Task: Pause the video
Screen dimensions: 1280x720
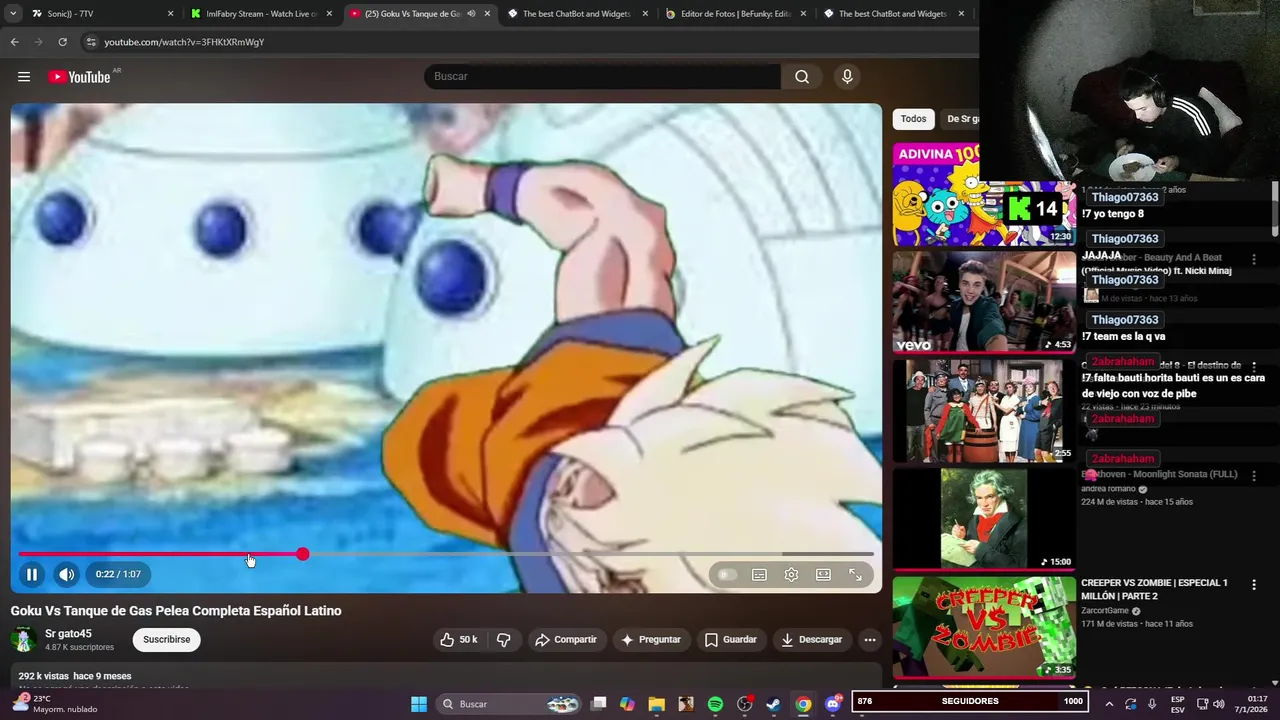Action: tap(32, 574)
